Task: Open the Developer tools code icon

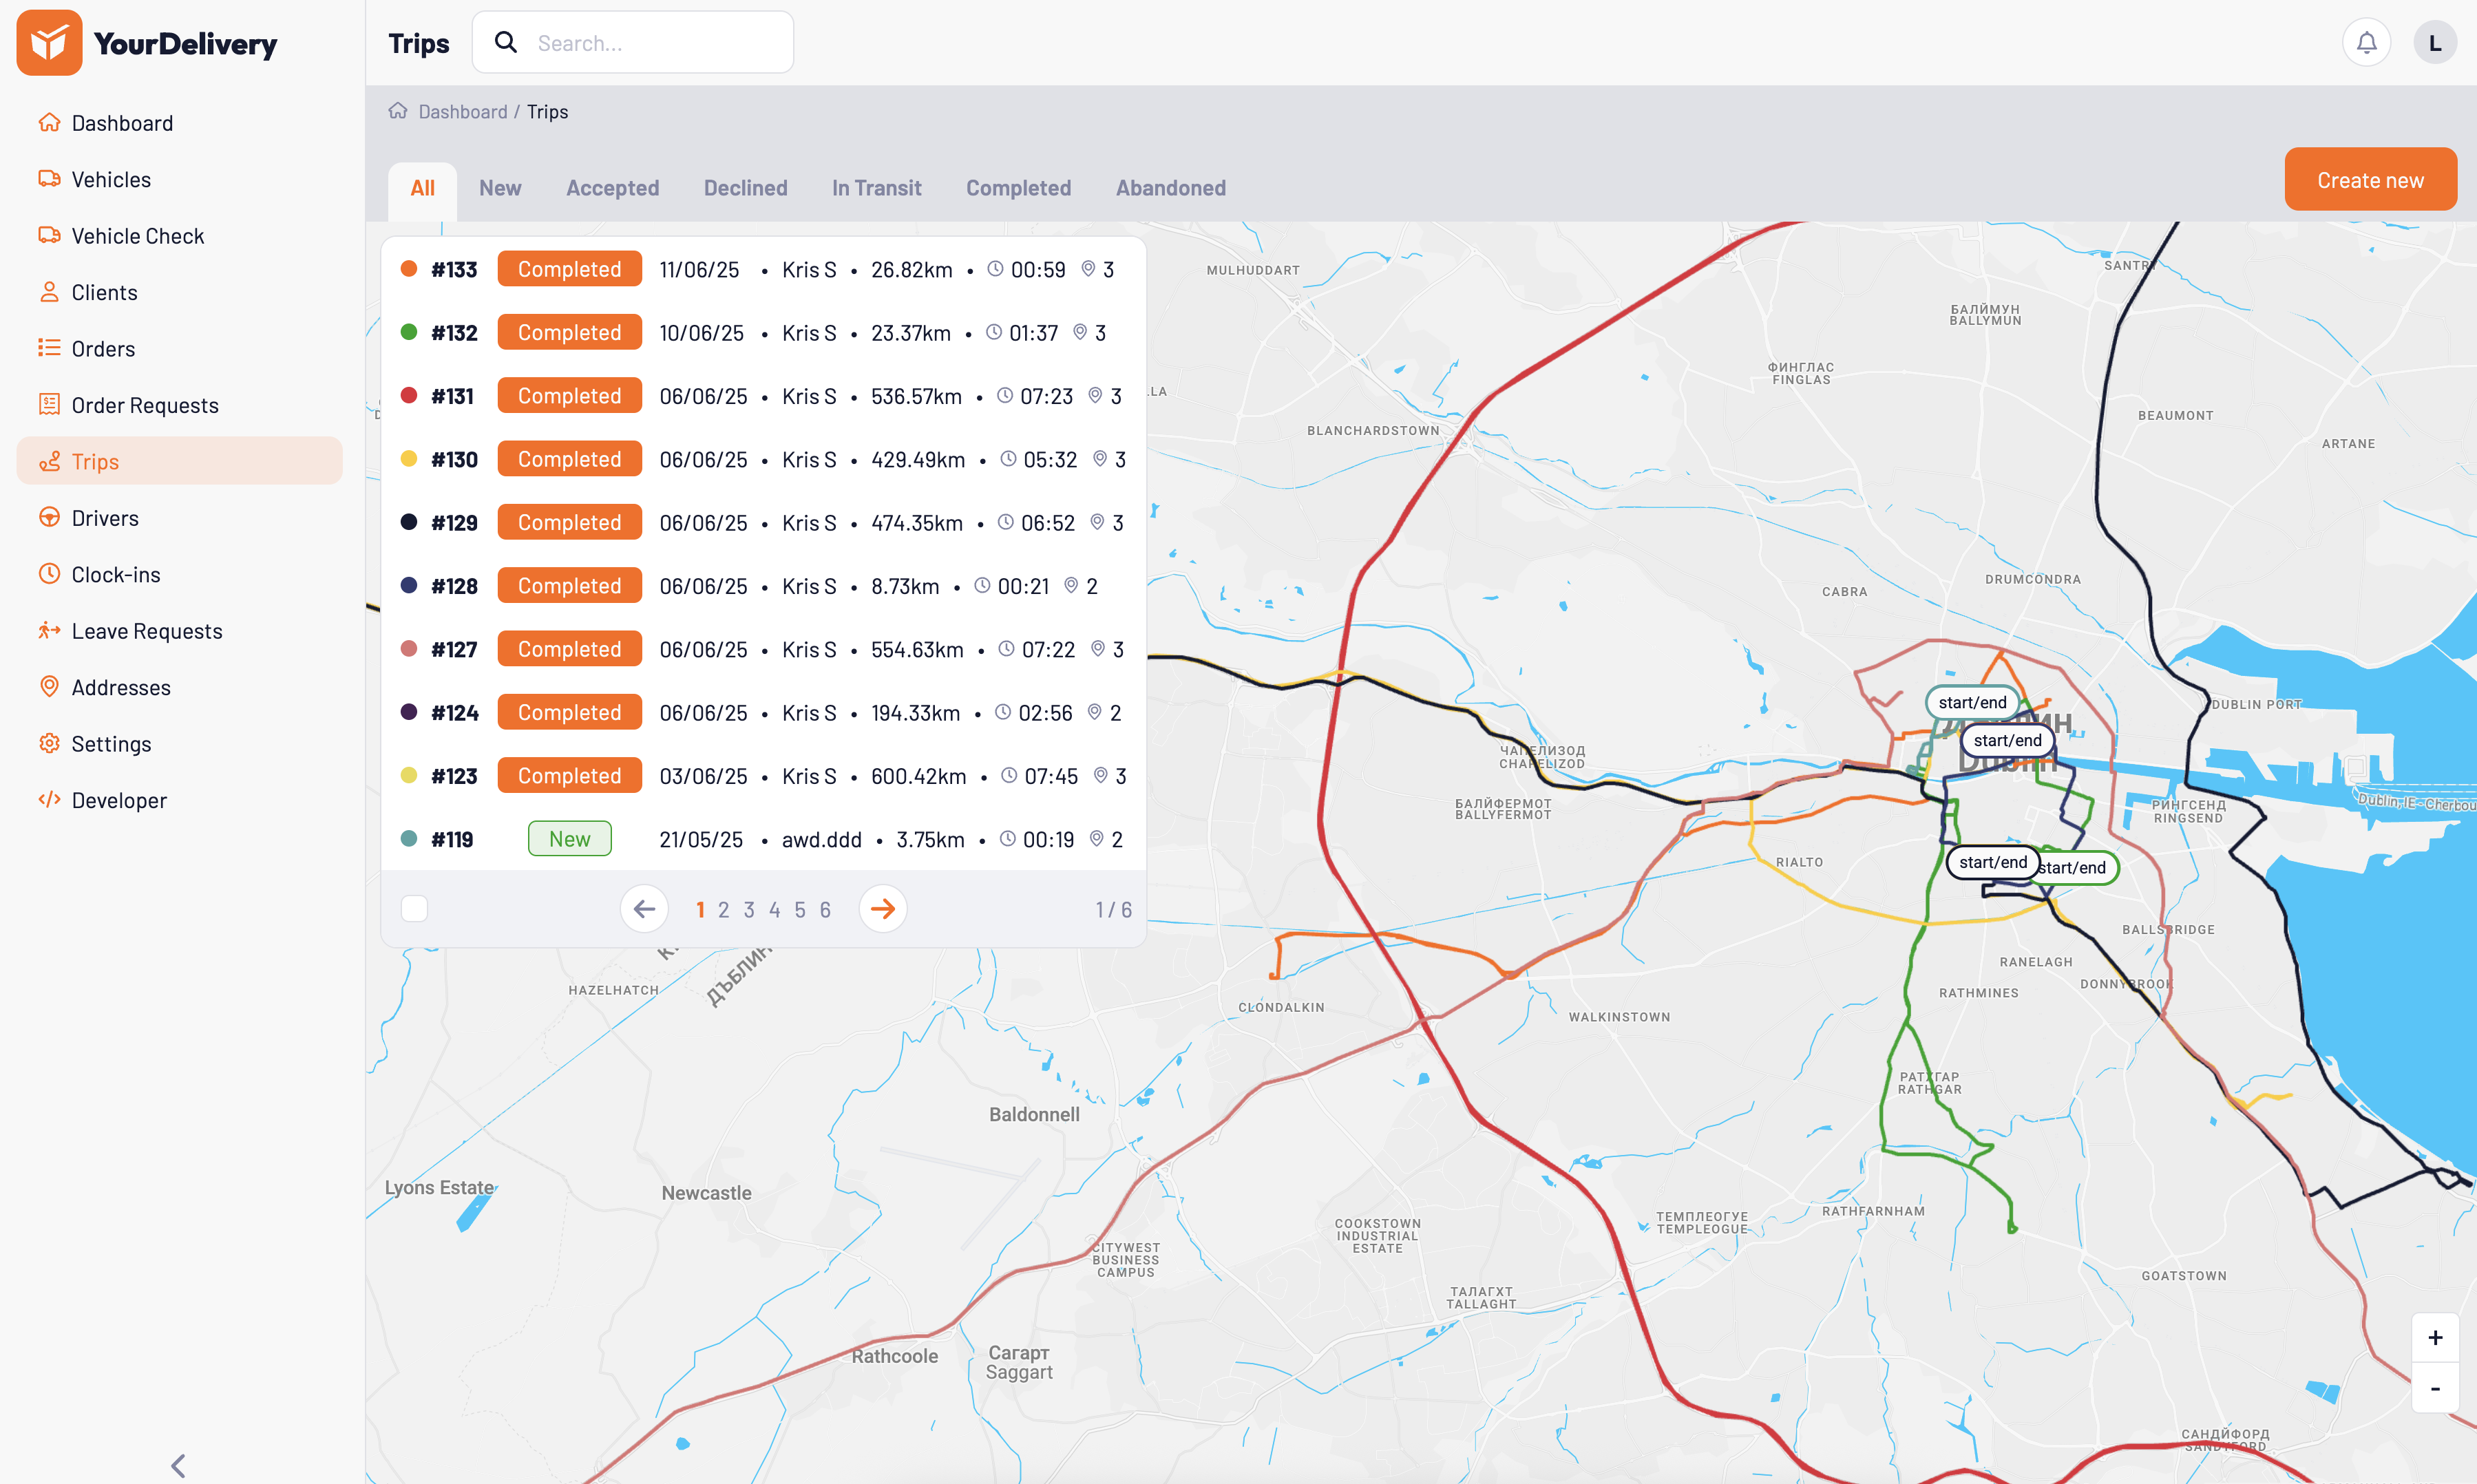Action: pyautogui.click(x=49, y=799)
